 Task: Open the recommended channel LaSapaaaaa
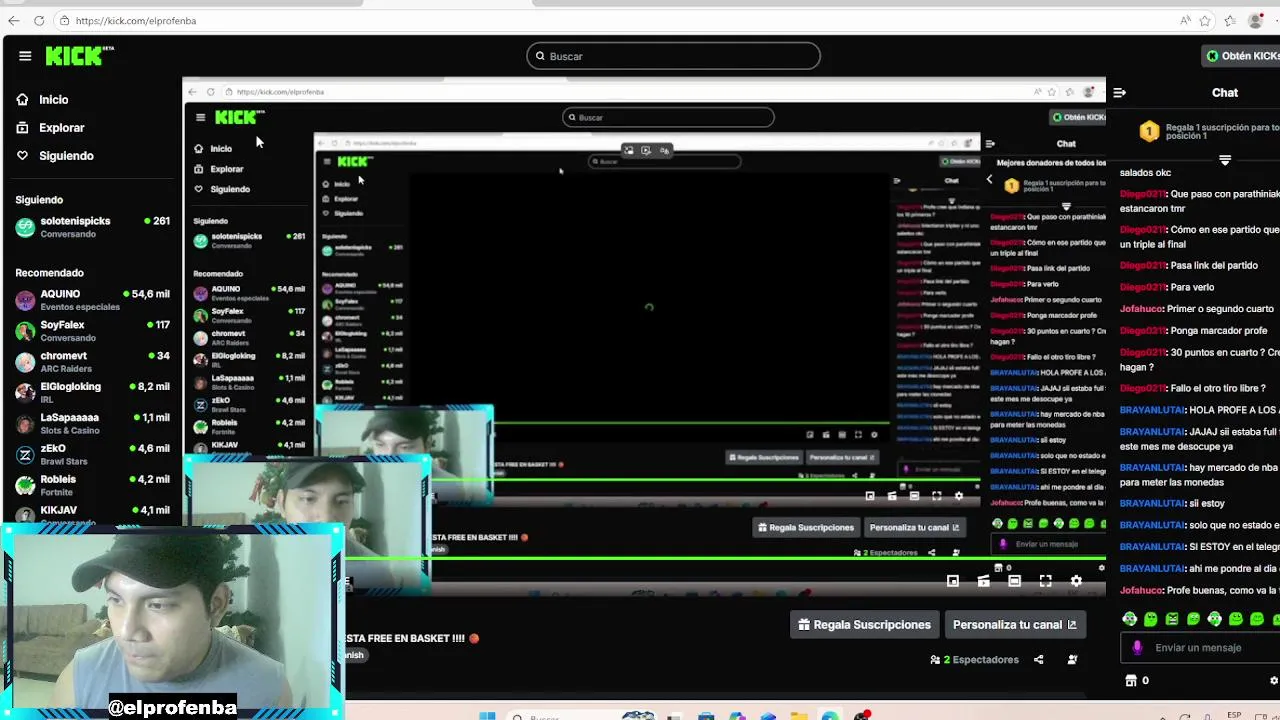click(x=93, y=424)
